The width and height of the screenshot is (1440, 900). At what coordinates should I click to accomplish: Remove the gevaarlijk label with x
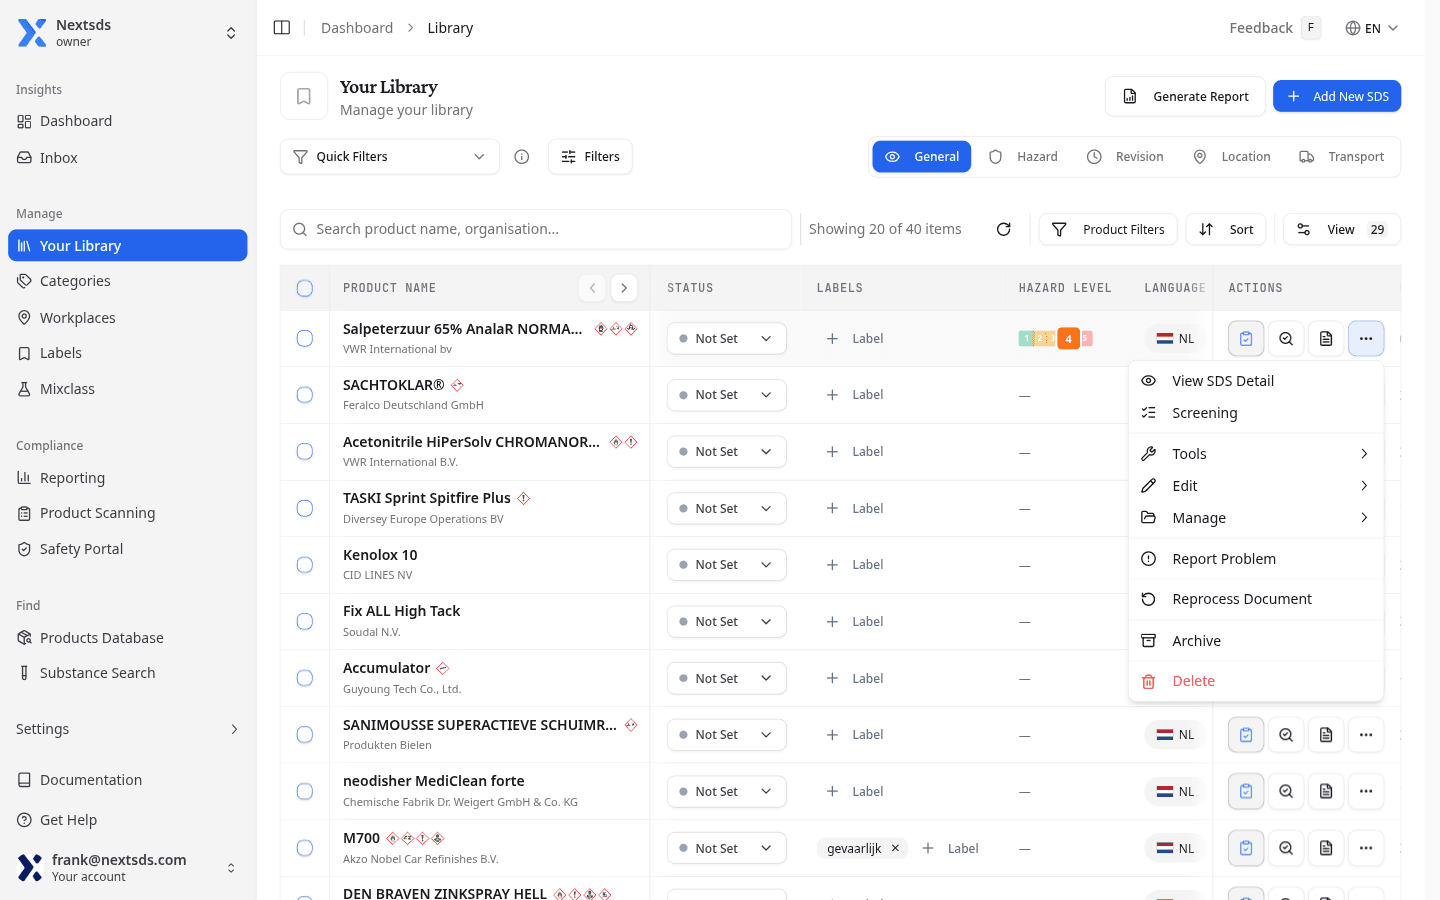pos(895,848)
